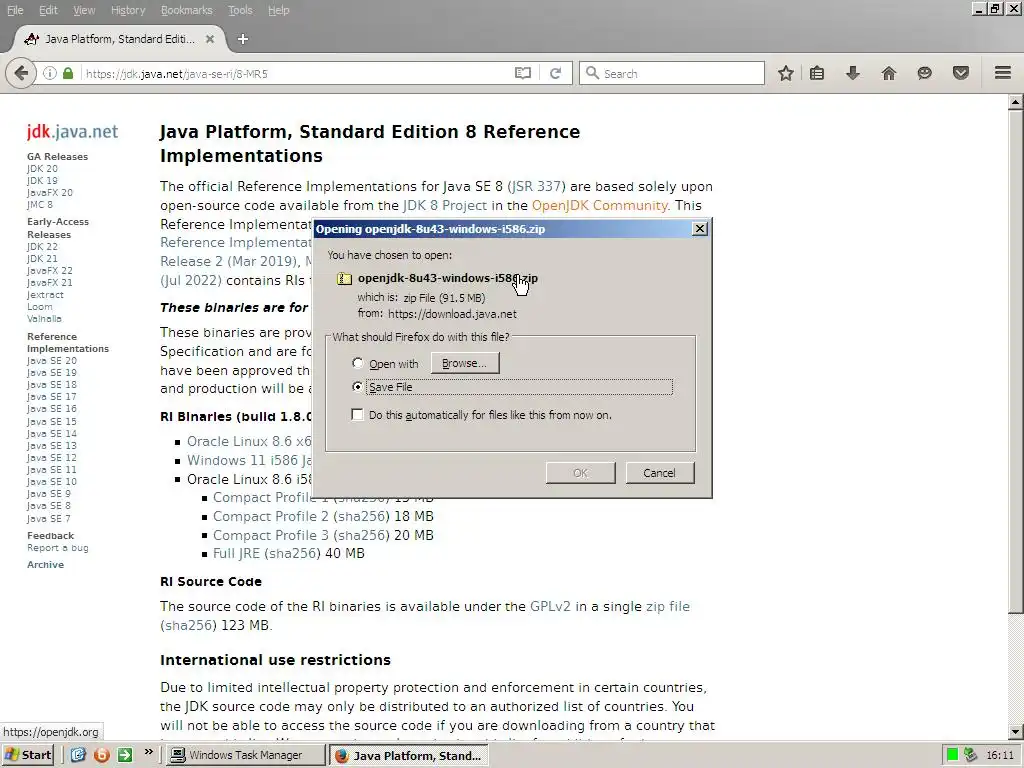Click the Java Platform Firefox taskbar button
The image size is (1024, 768).
[408, 756]
